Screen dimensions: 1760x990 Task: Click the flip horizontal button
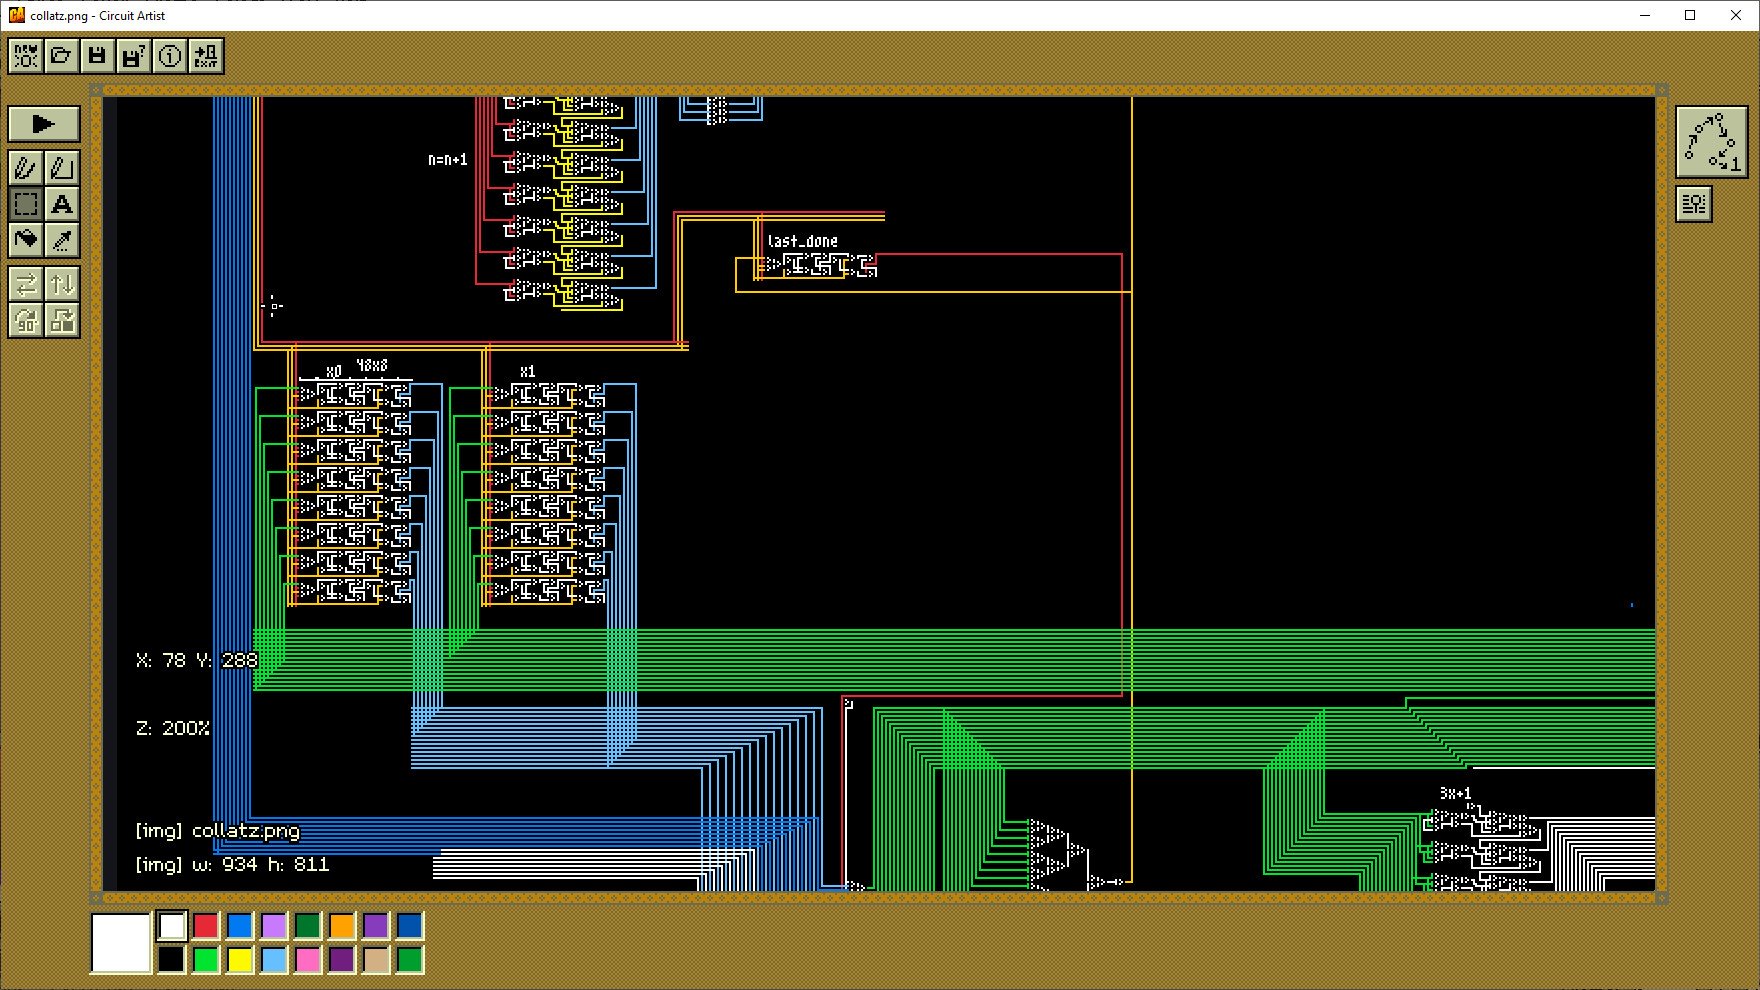[x=26, y=284]
